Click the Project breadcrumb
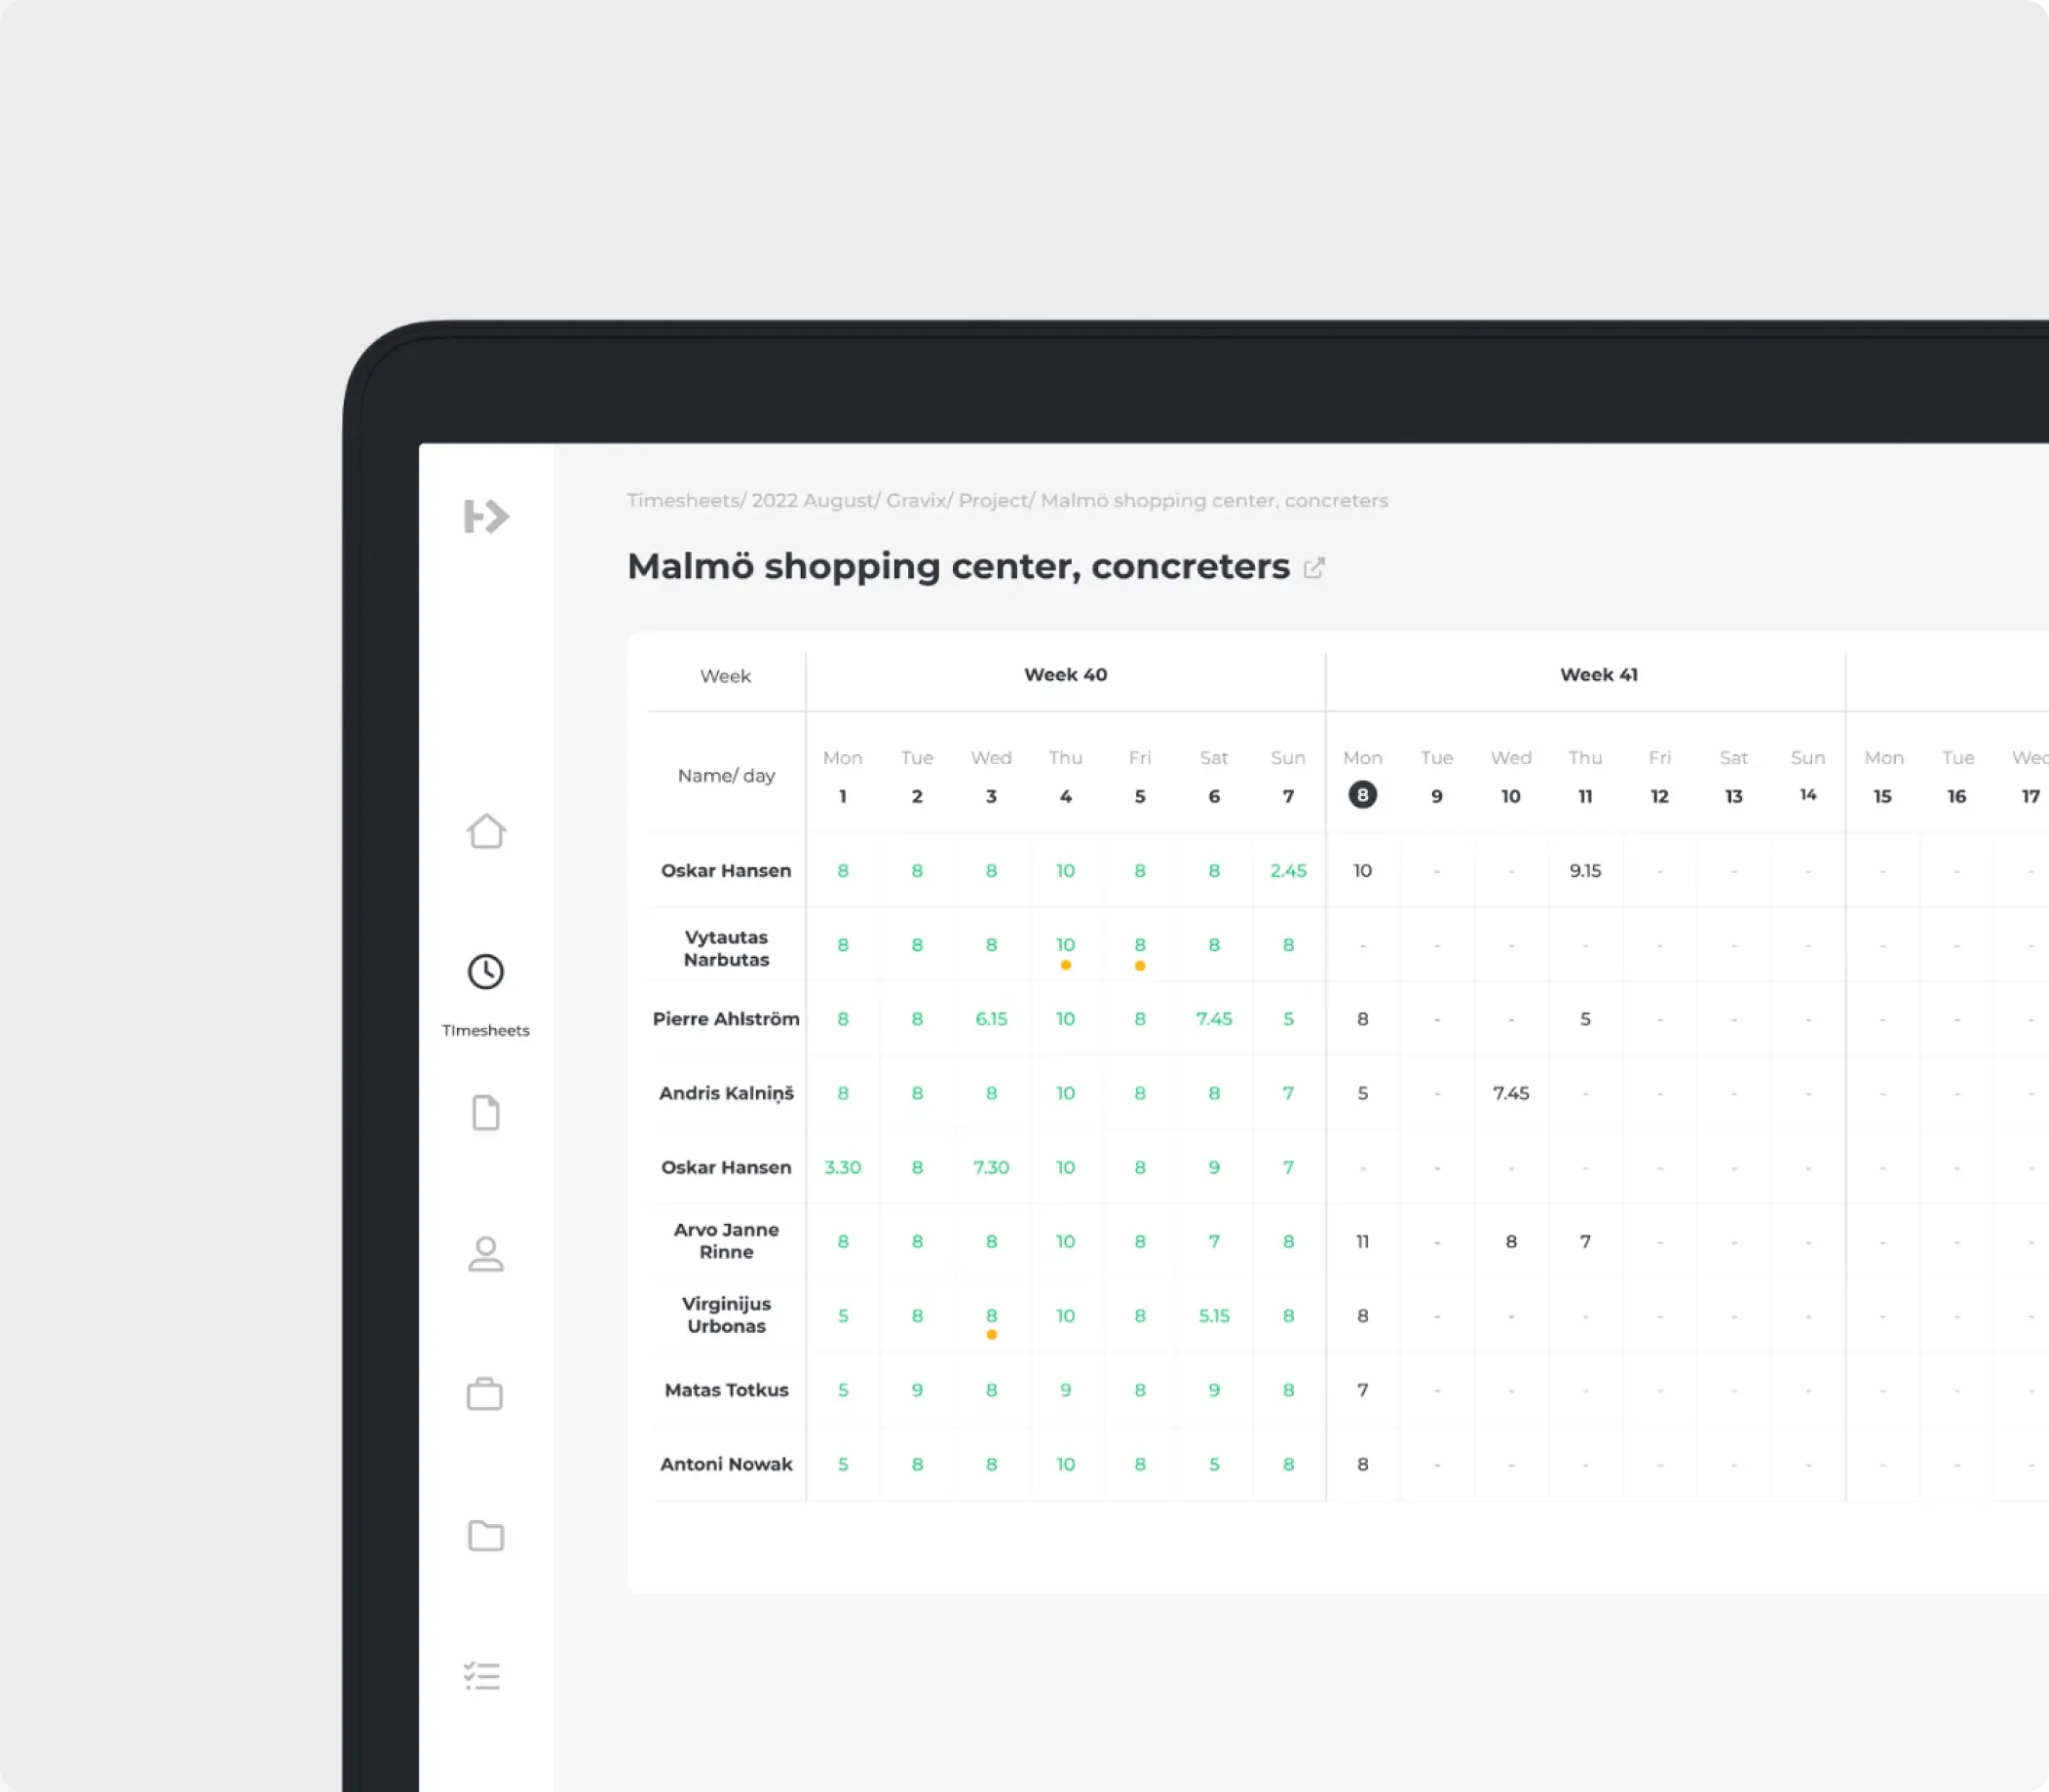2049x1792 pixels. 993,500
